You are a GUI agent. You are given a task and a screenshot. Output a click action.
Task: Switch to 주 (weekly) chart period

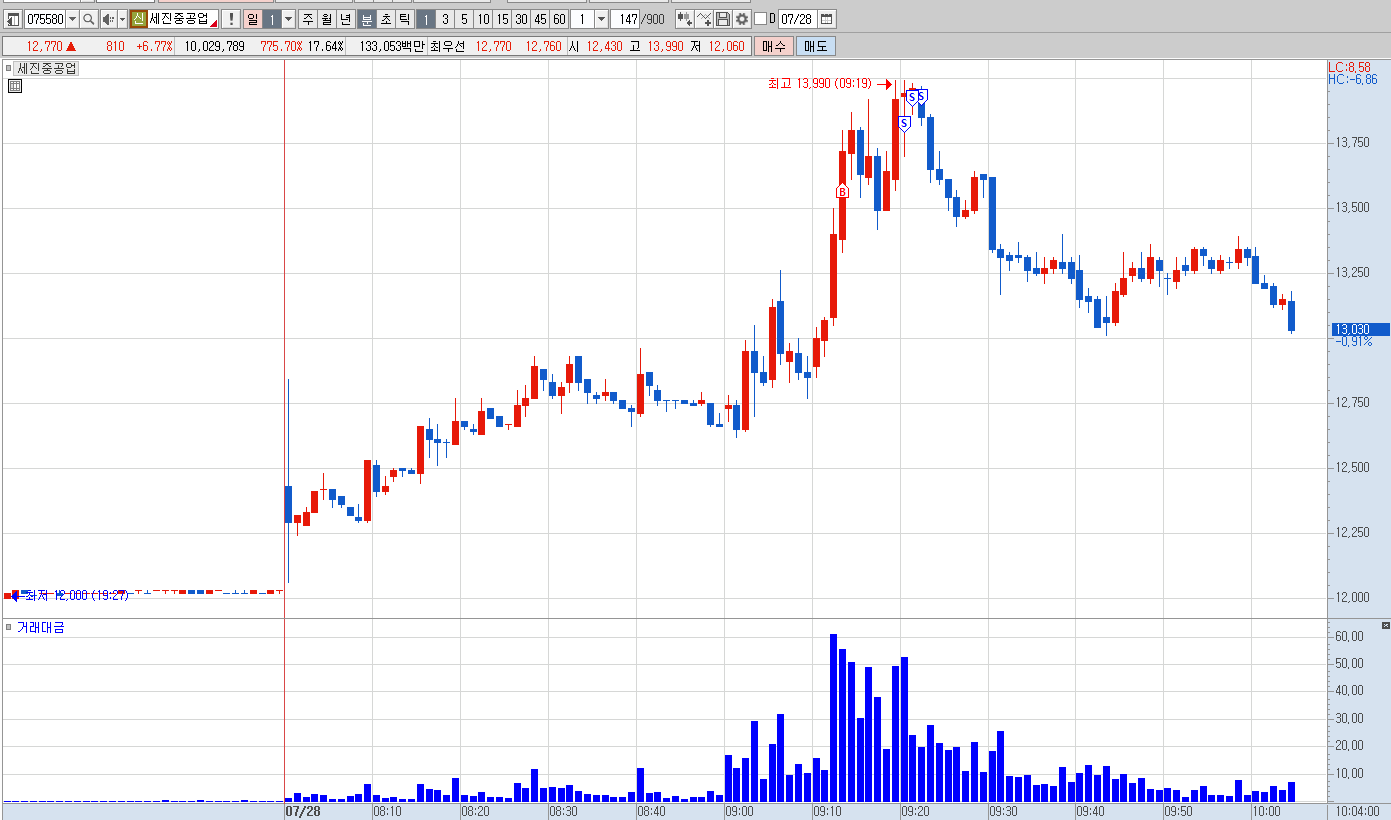click(308, 19)
